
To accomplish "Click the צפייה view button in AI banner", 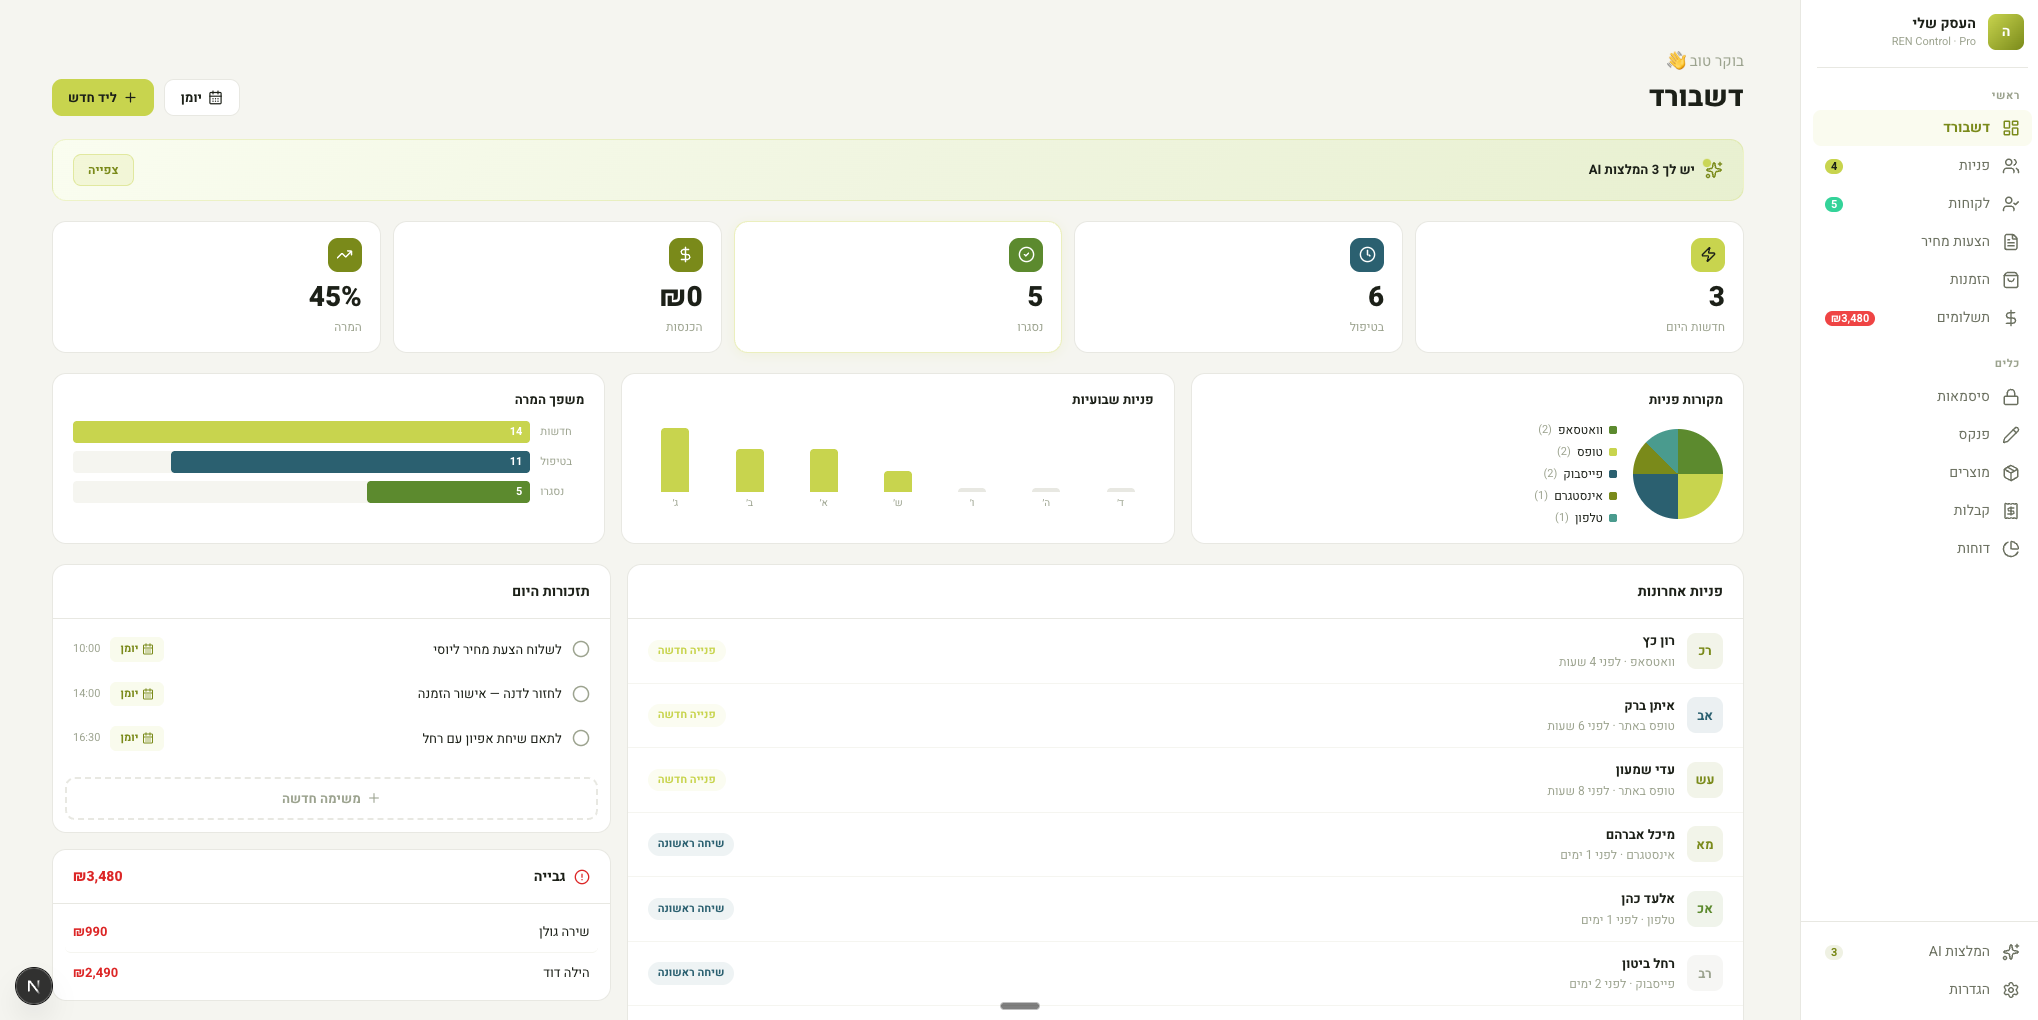I will pos(103,170).
